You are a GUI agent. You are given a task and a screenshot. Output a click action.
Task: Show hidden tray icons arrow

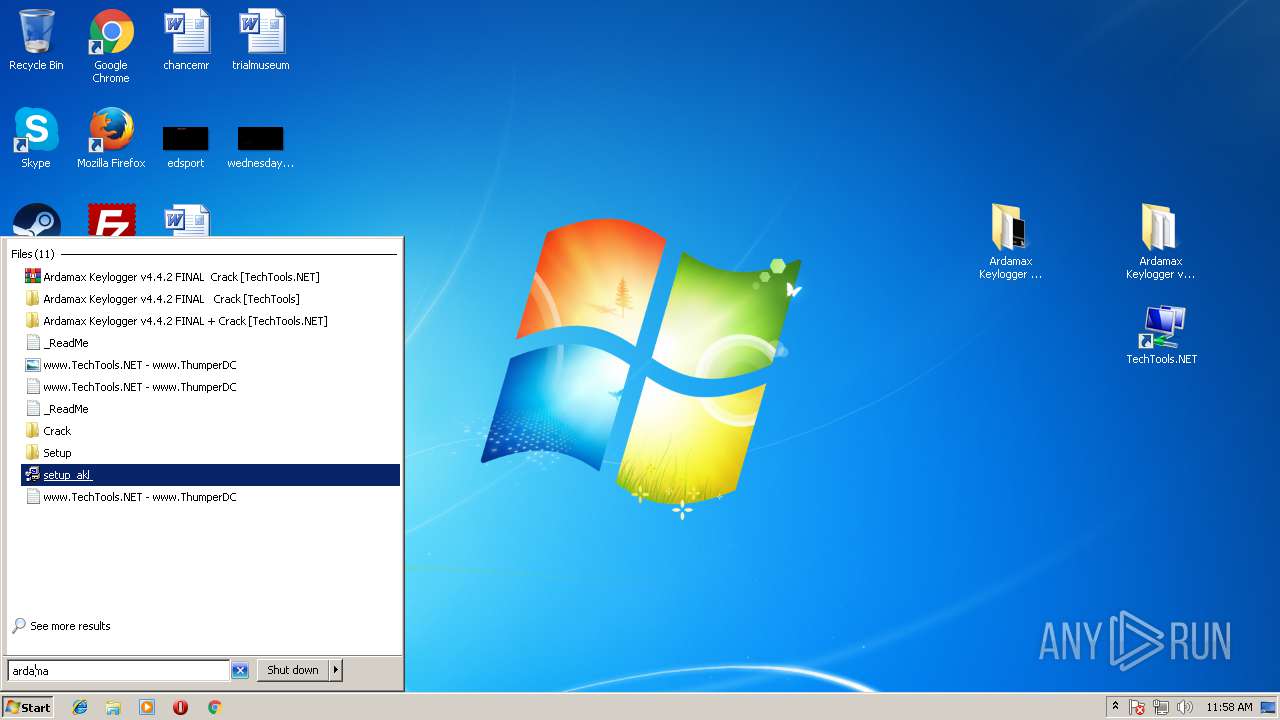click(1115, 706)
